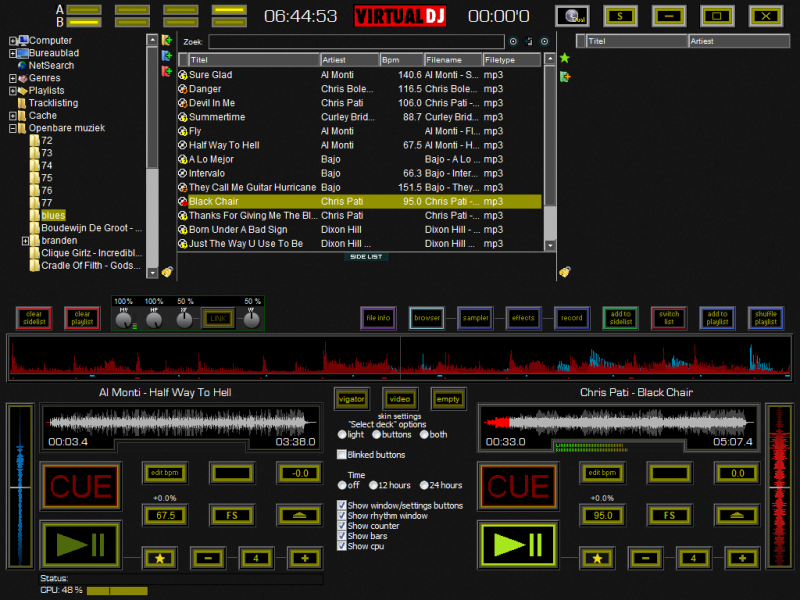Image resolution: width=800 pixels, height=600 pixels.
Task: Switch to the browser tab
Action: click(x=427, y=318)
